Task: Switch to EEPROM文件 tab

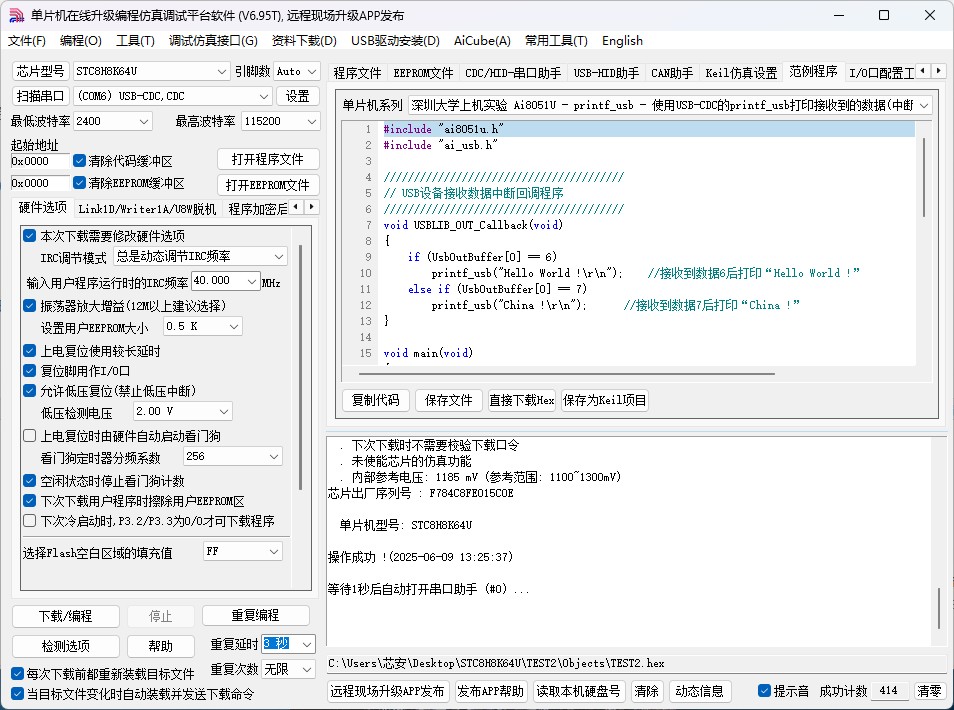Action: click(423, 73)
